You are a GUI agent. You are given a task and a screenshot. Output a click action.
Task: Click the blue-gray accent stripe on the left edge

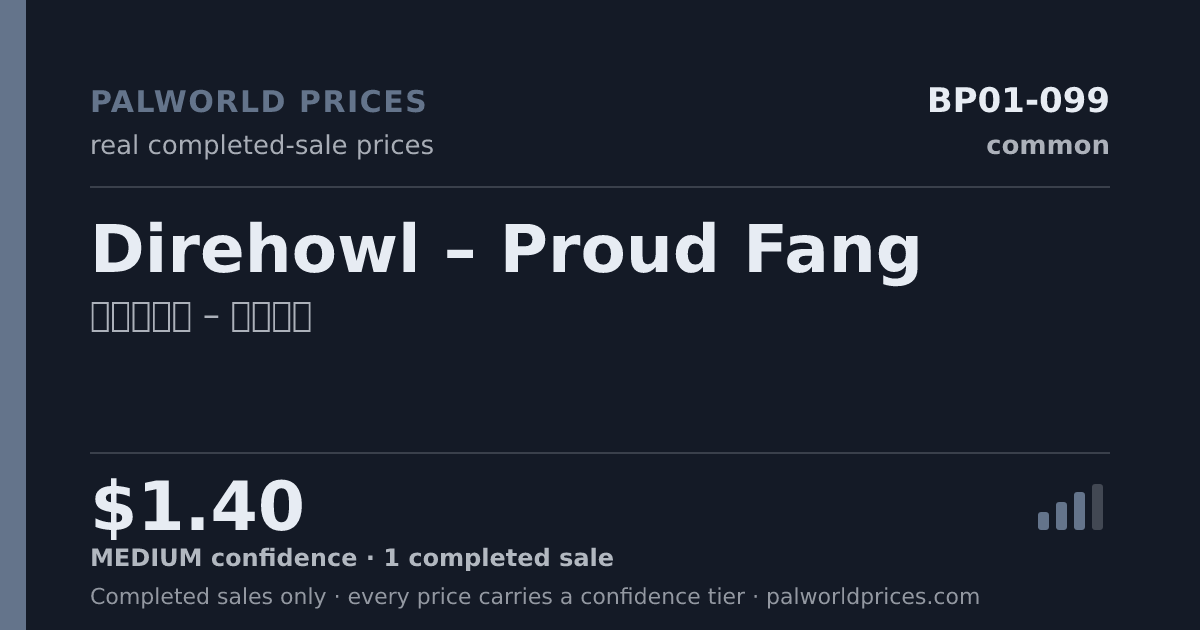click(13, 315)
